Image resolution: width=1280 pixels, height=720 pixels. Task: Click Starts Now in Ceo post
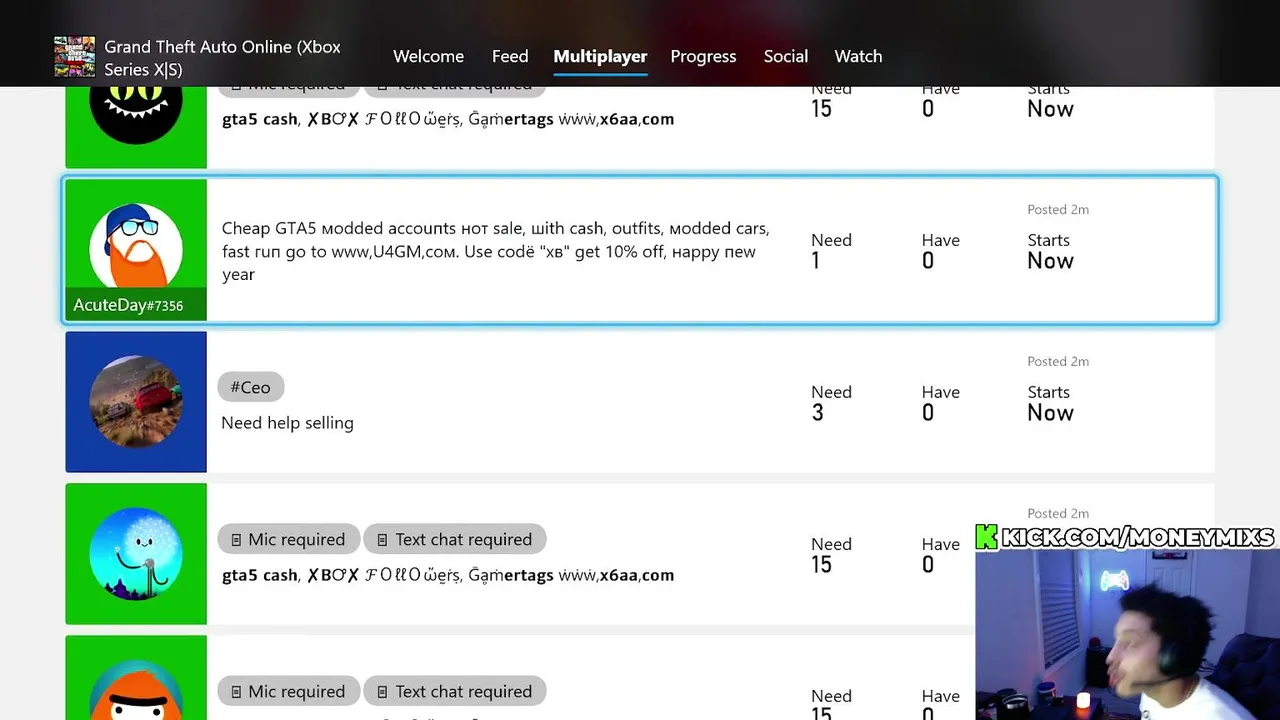pos(1050,403)
